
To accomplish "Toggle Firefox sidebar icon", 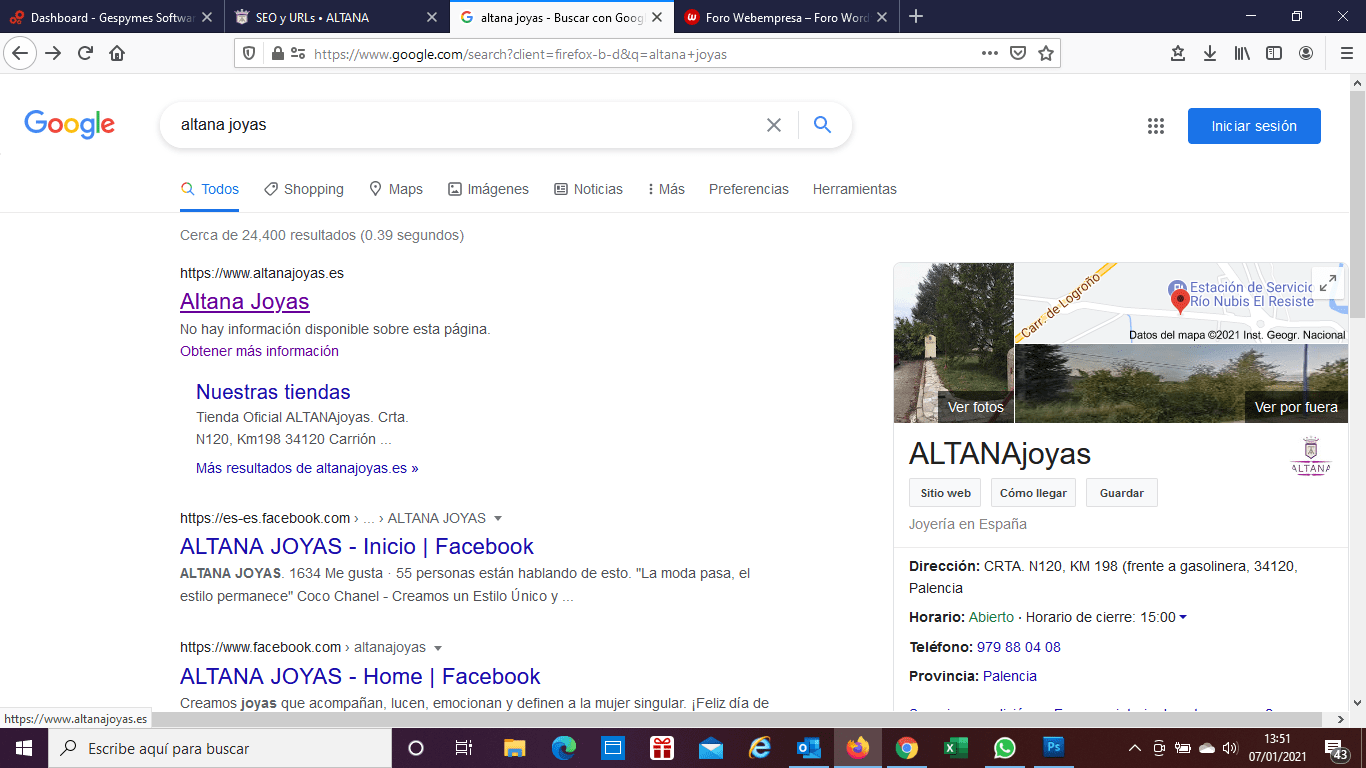I will tap(1274, 54).
